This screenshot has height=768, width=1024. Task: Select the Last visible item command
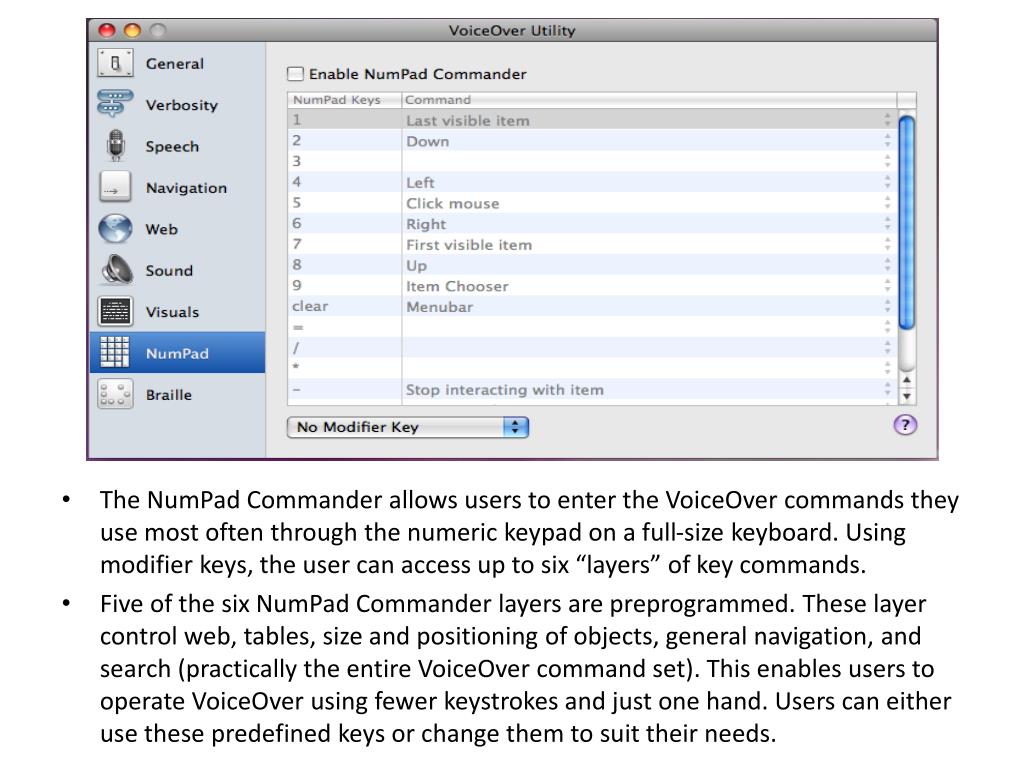(468, 121)
